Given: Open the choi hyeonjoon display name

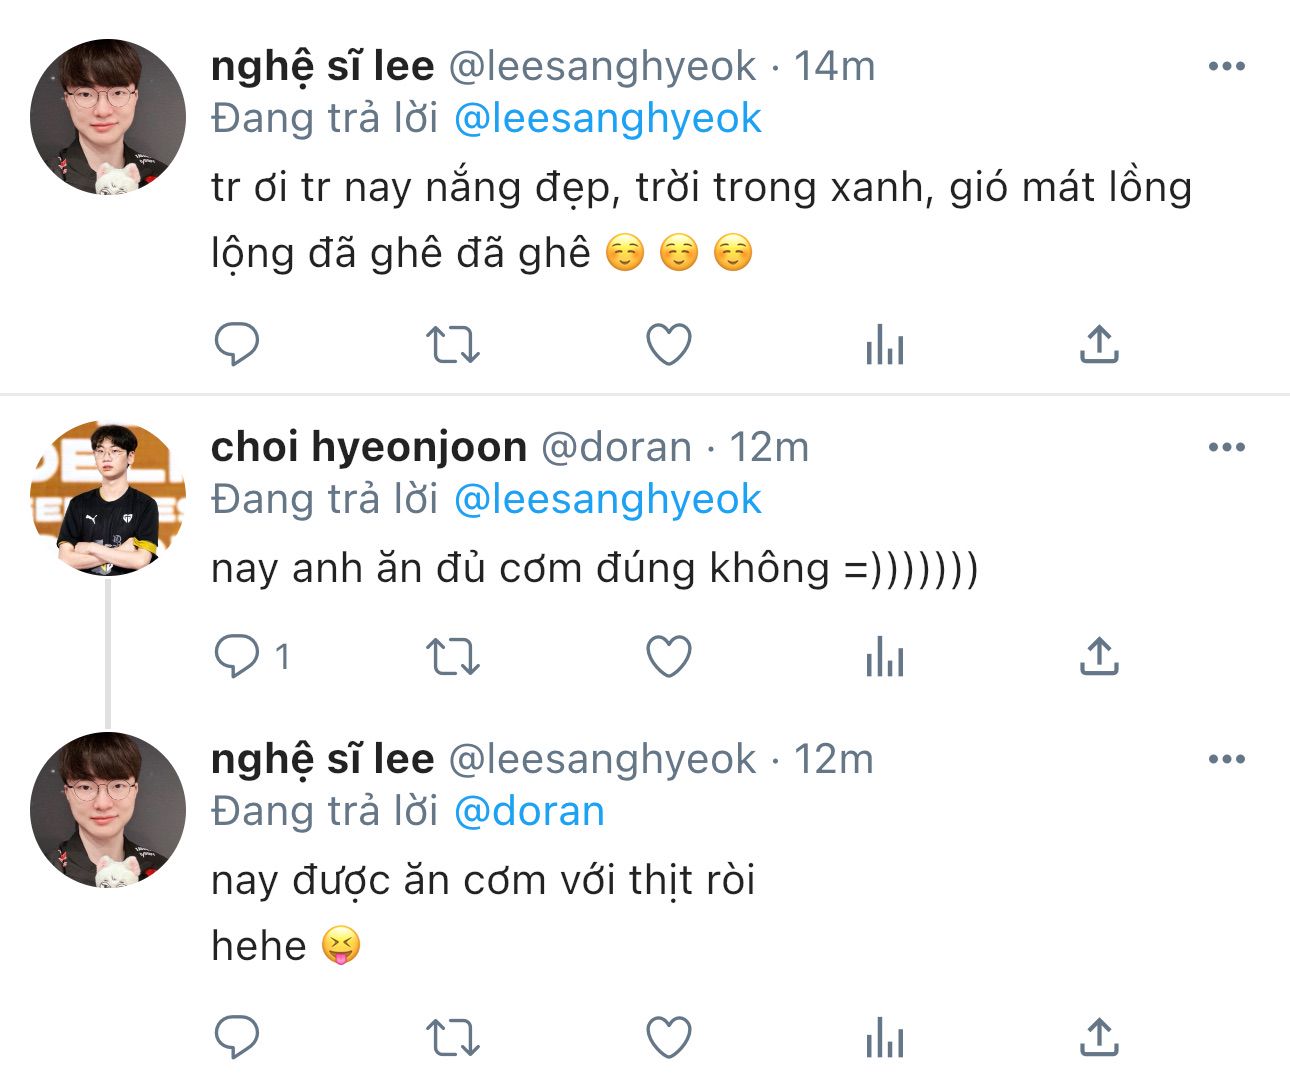Looking at the screenshot, I should pyautogui.click(x=368, y=448).
